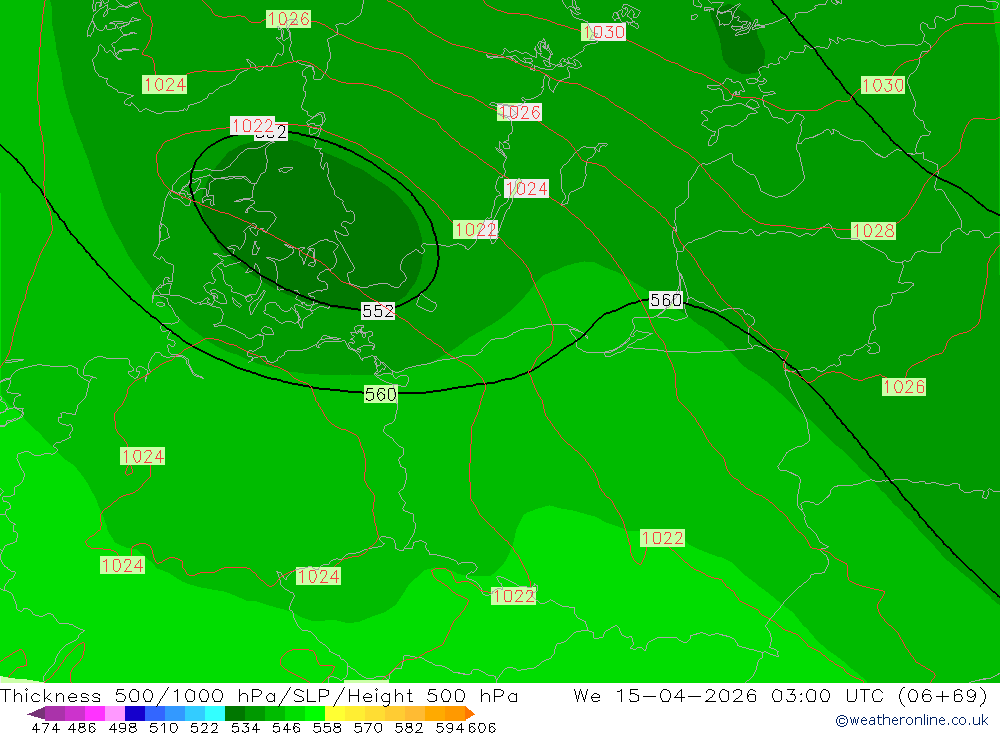Pick the dark blue swatch in the legend
This screenshot has width=1000, height=733.
(135, 713)
